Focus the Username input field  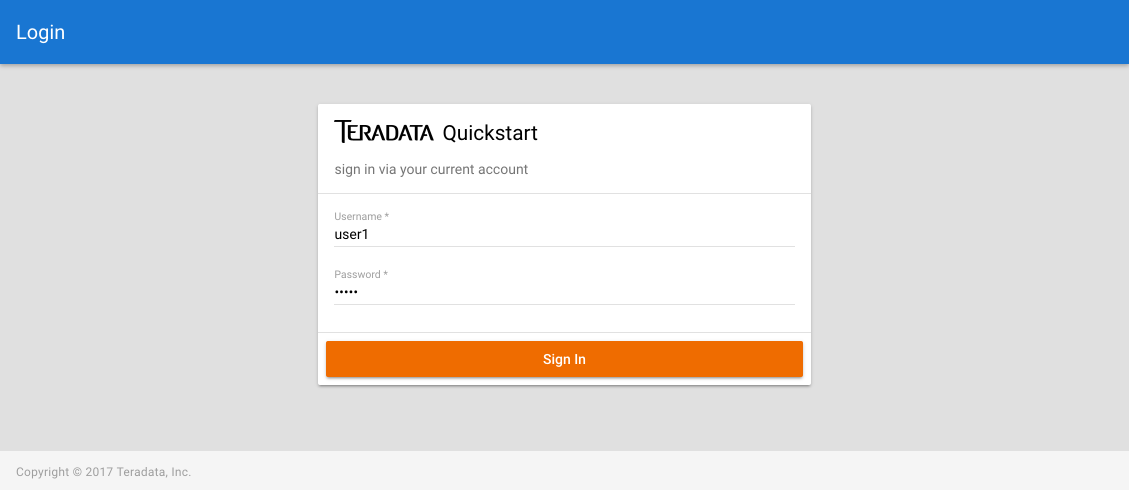point(564,235)
